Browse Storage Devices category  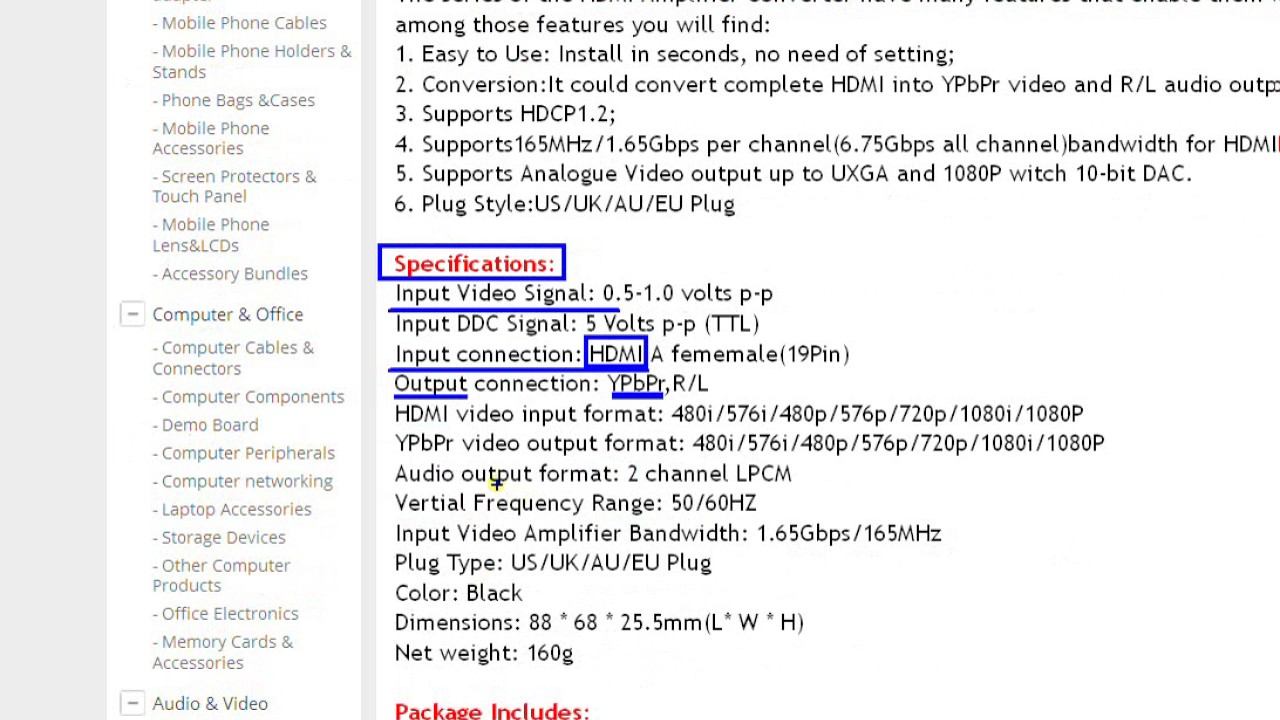[219, 537]
